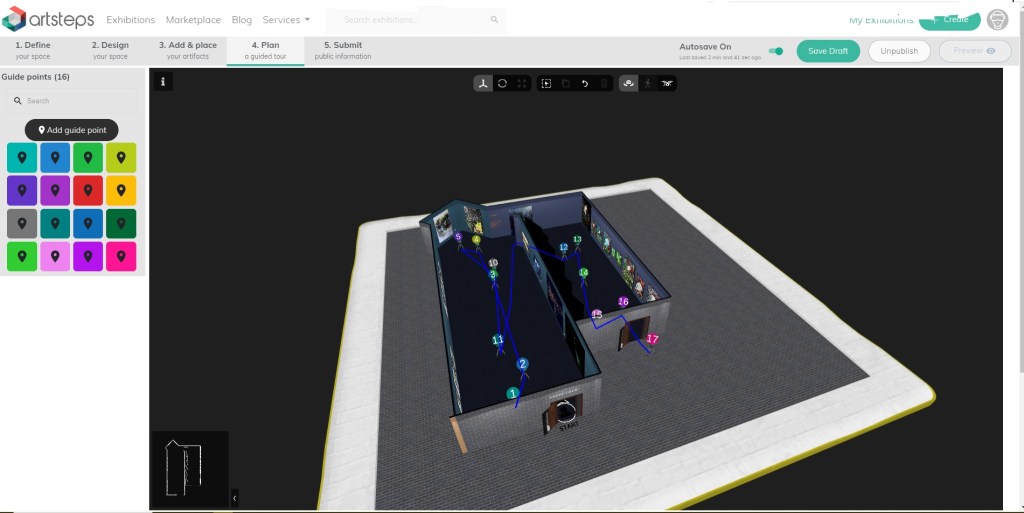Select the red guide point swatch
This screenshot has height=513, width=1024.
[x=88, y=191]
